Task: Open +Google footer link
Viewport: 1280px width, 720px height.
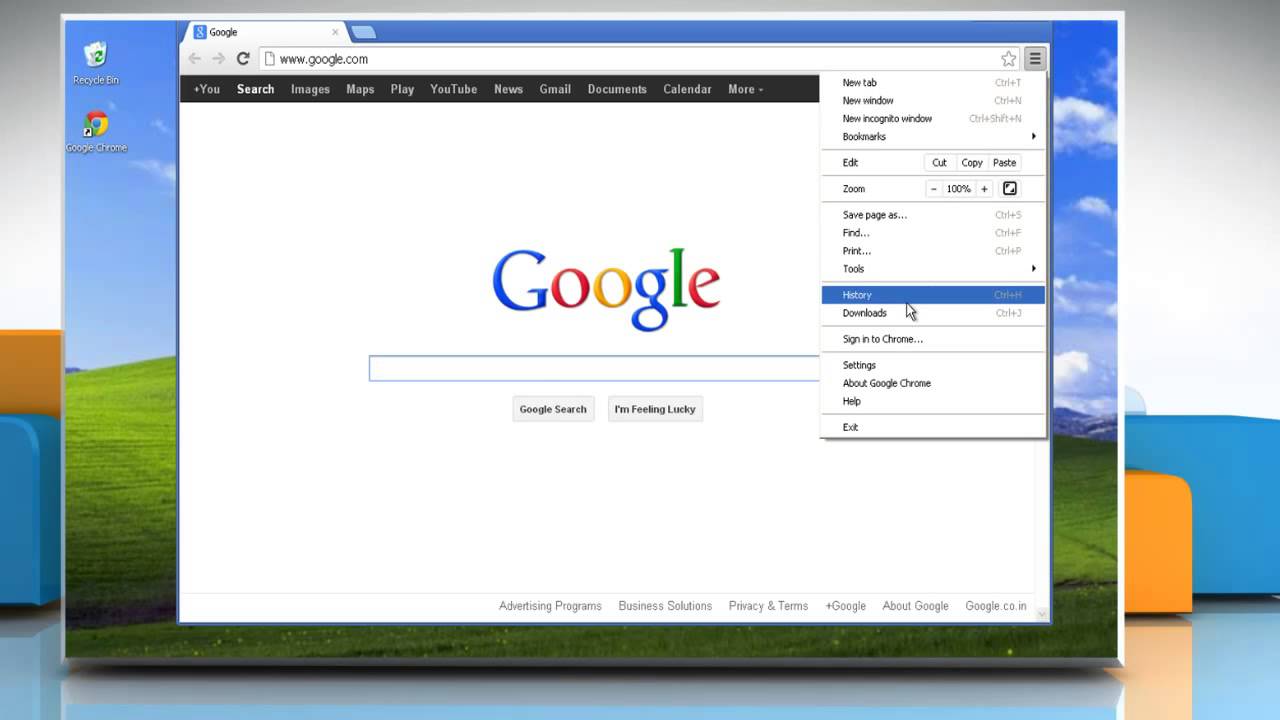Action: coord(845,606)
